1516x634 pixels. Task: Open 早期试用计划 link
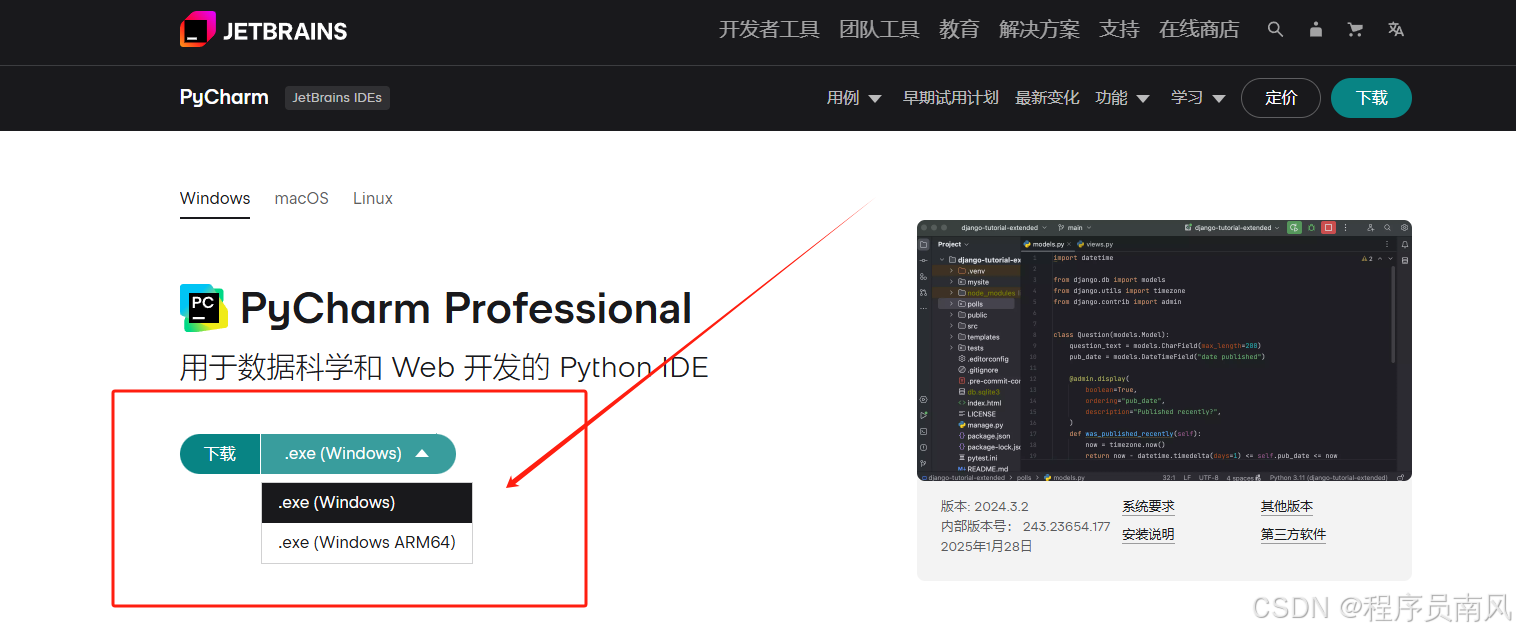(950, 98)
